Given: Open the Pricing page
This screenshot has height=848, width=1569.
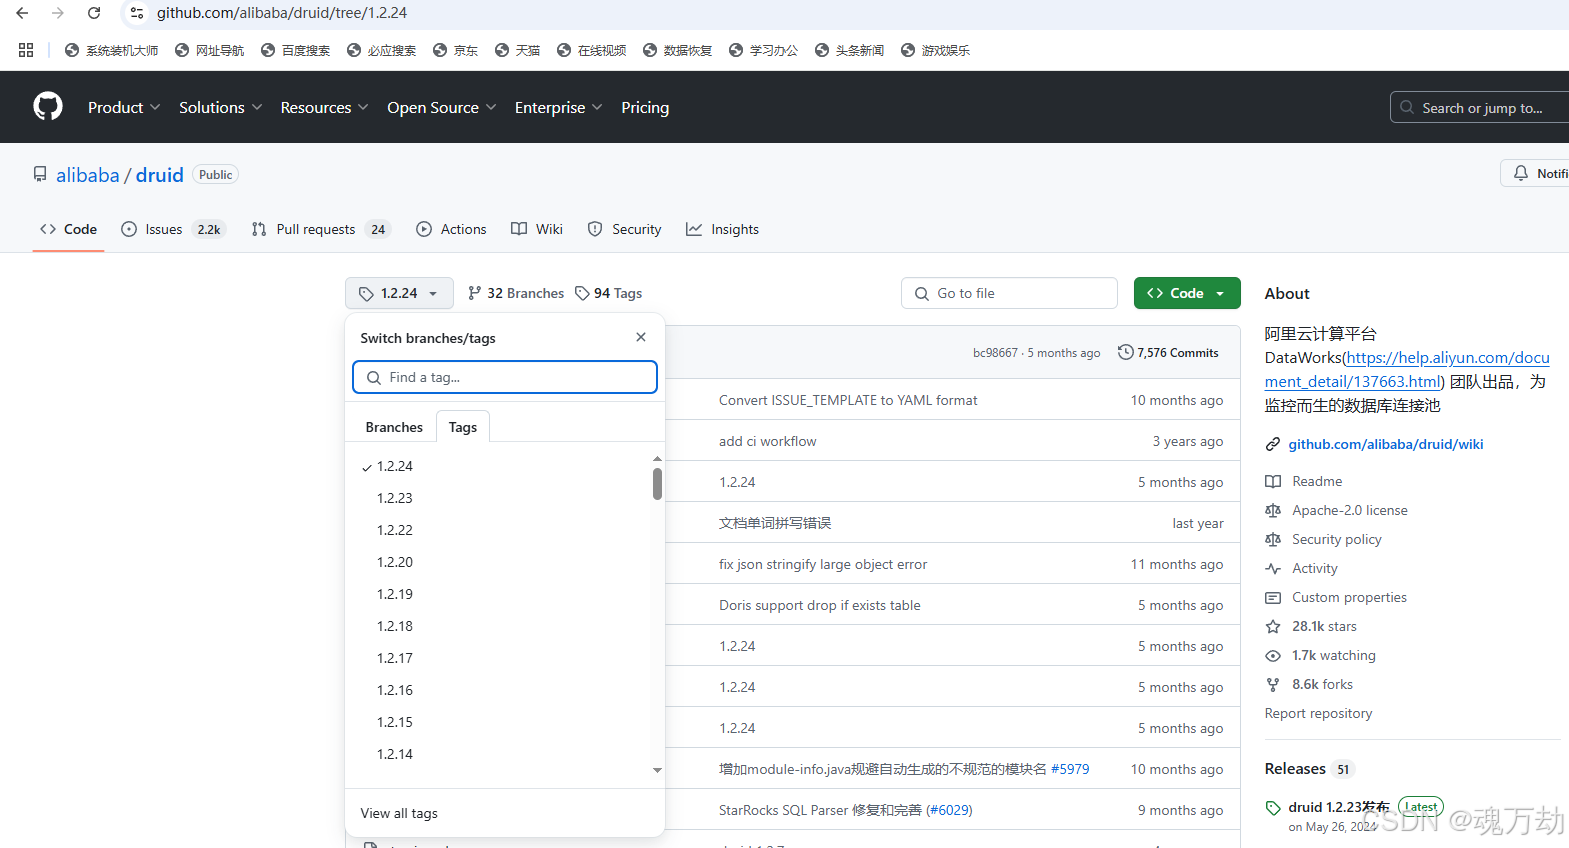Looking at the screenshot, I should (x=645, y=107).
